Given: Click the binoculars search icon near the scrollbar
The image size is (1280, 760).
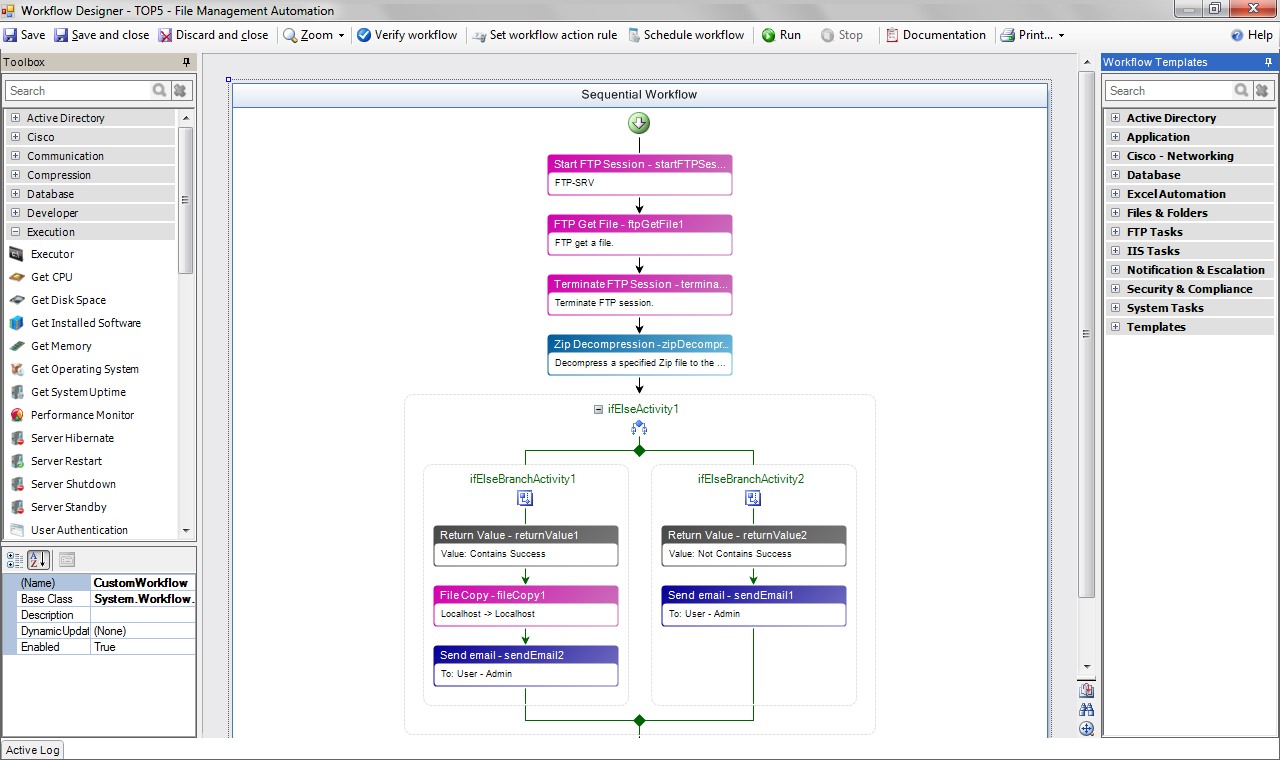Looking at the screenshot, I should pyautogui.click(x=1086, y=709).
